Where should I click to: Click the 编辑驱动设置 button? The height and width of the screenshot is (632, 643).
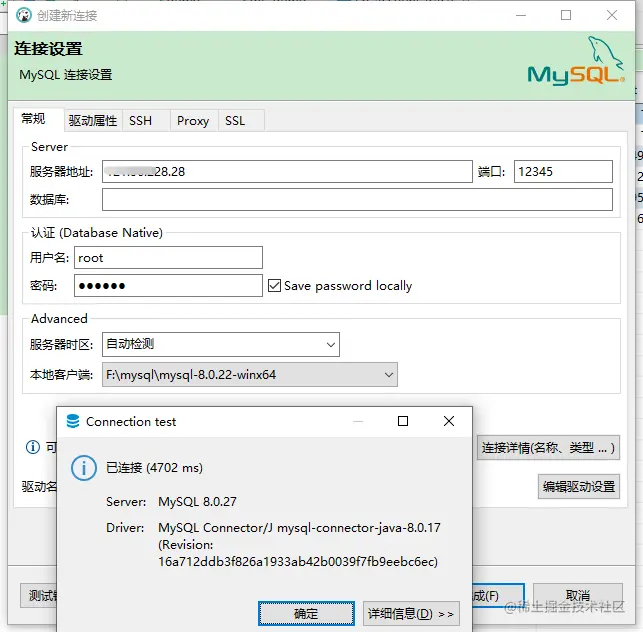(579, 486)
